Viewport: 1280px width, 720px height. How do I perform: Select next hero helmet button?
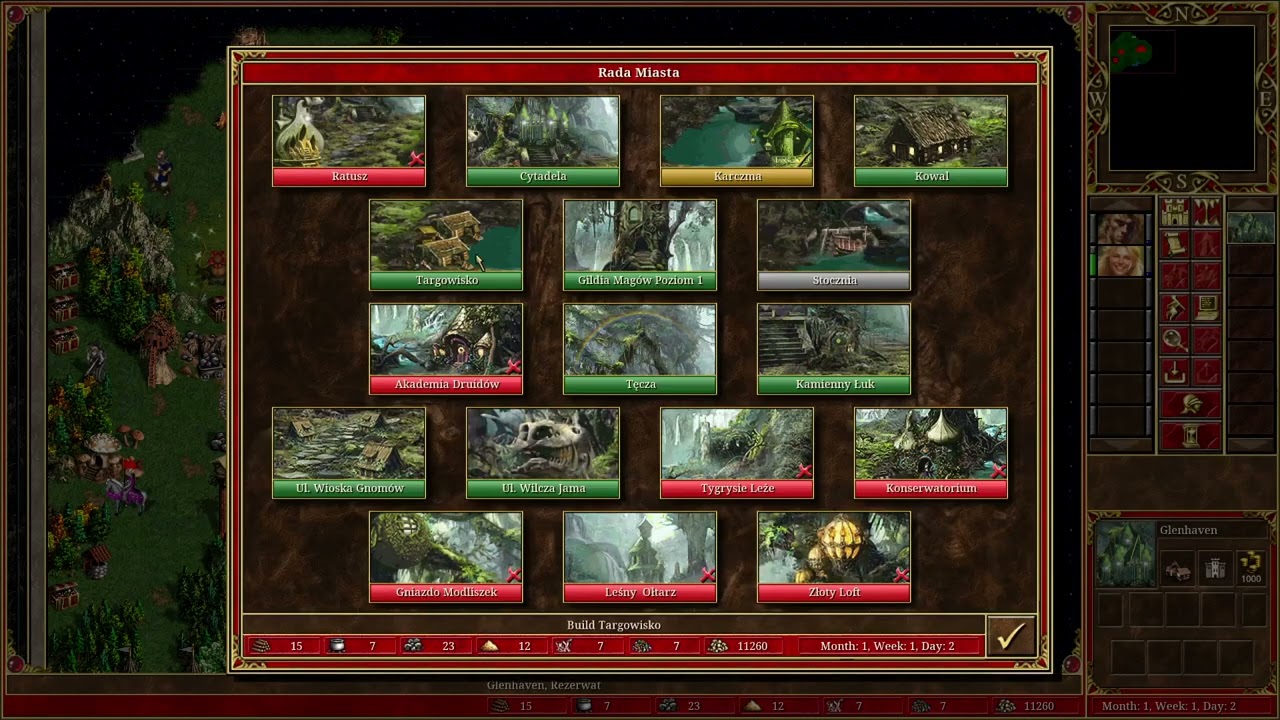coord(1191,405)
